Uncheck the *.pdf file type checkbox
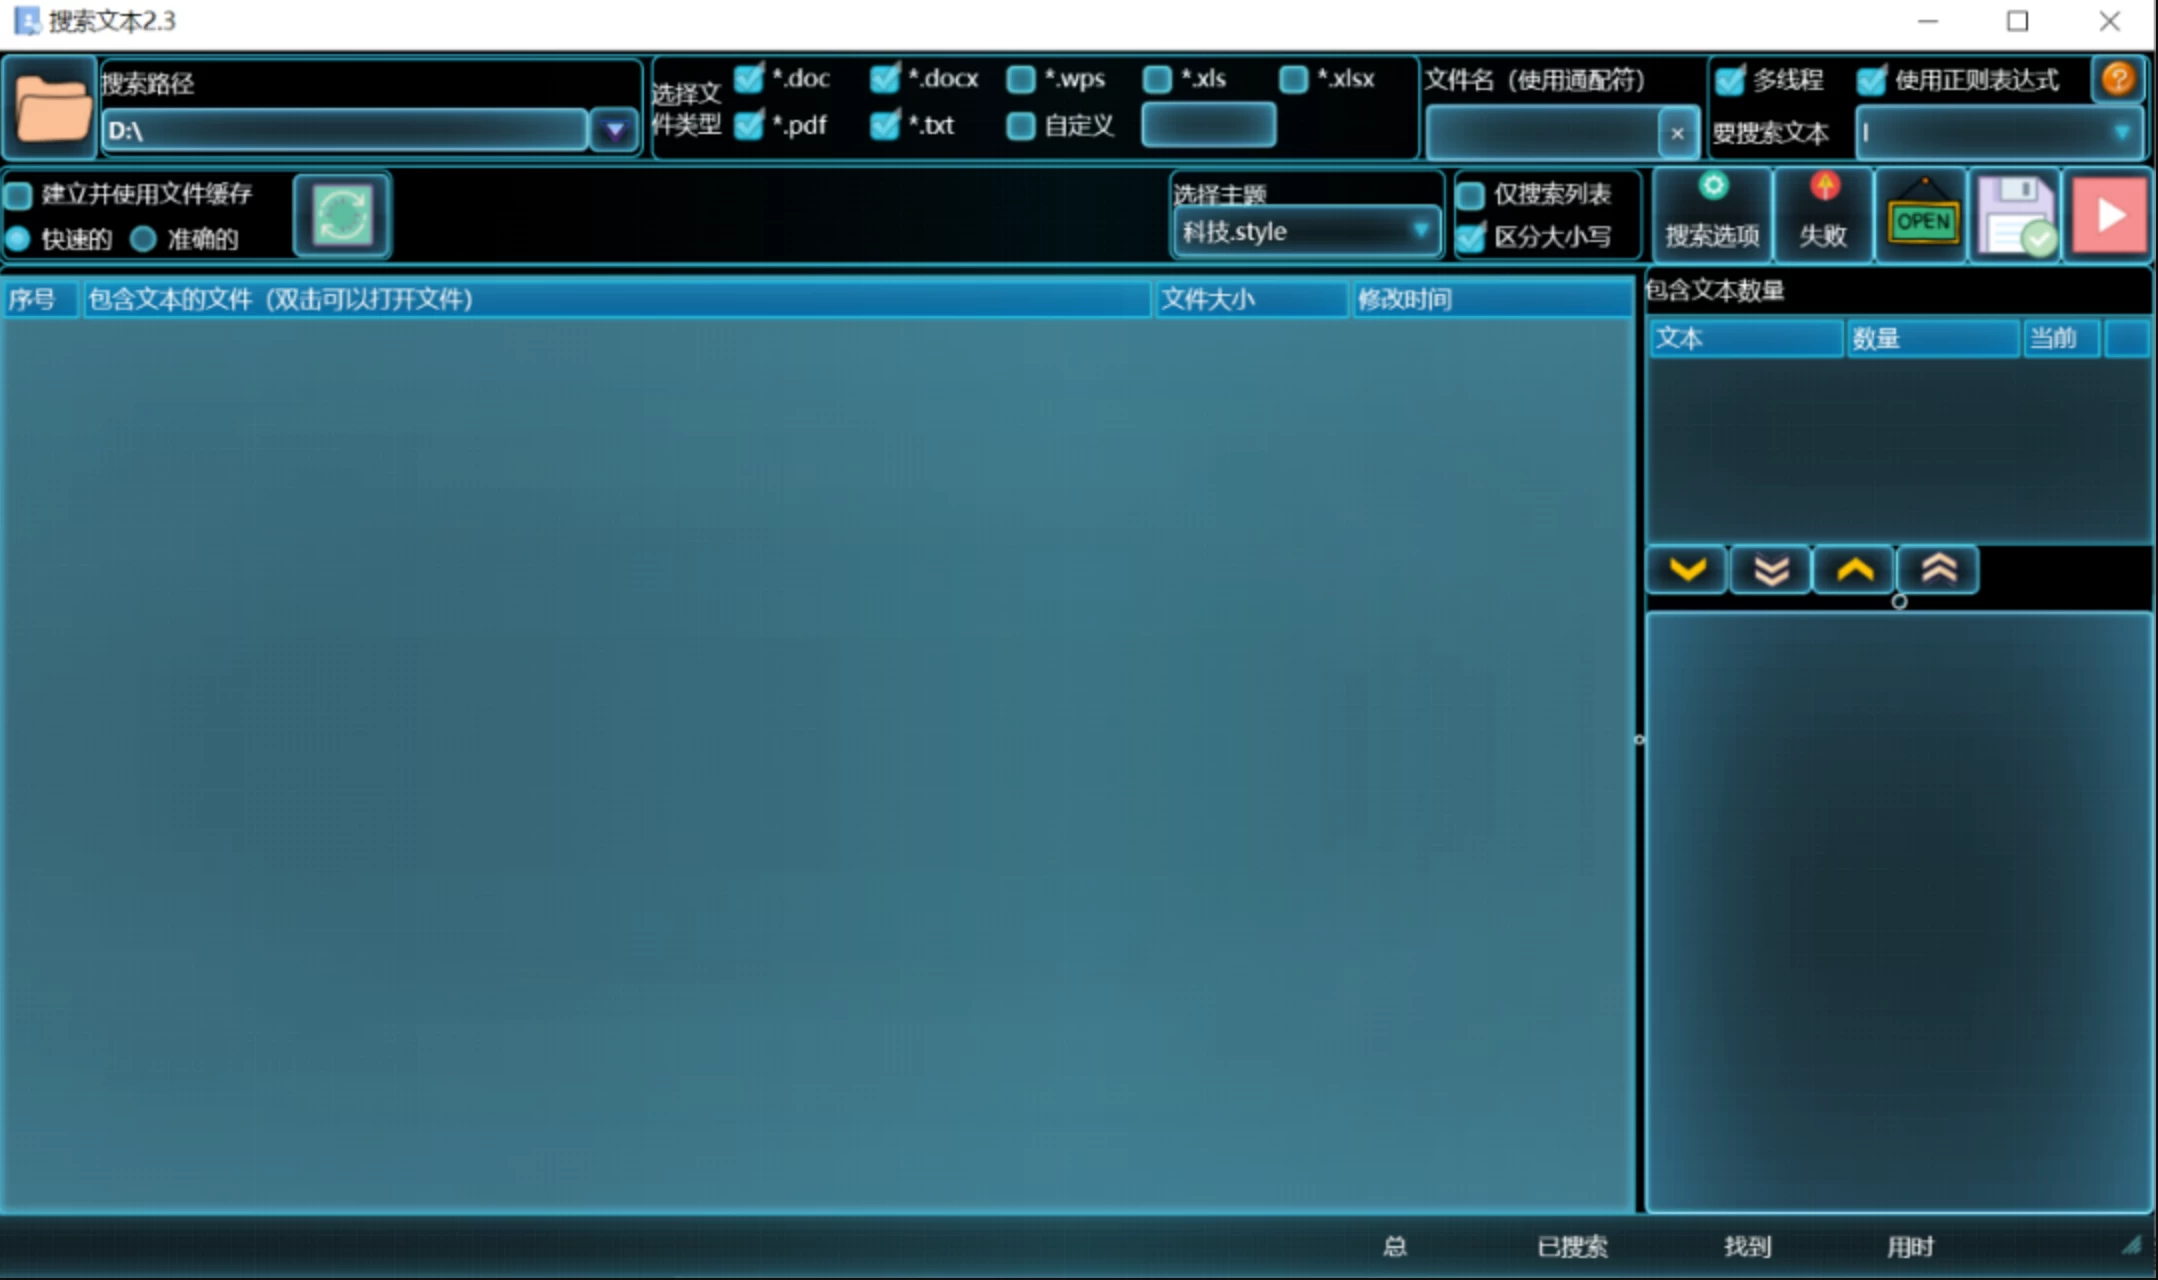 [x=748, y=126]
